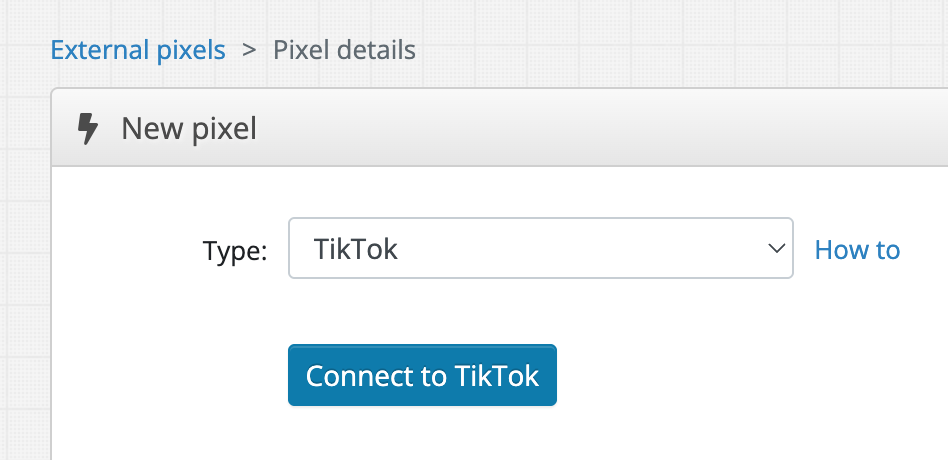Viewport: 948px width, 460px height.
Task: Click the Pixel details breadcrumb item
Action: (344, 49)
